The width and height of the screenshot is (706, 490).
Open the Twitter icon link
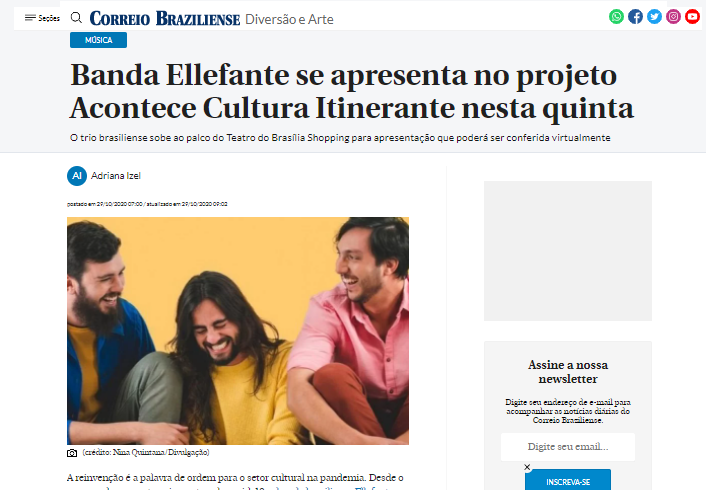point(654,17)
